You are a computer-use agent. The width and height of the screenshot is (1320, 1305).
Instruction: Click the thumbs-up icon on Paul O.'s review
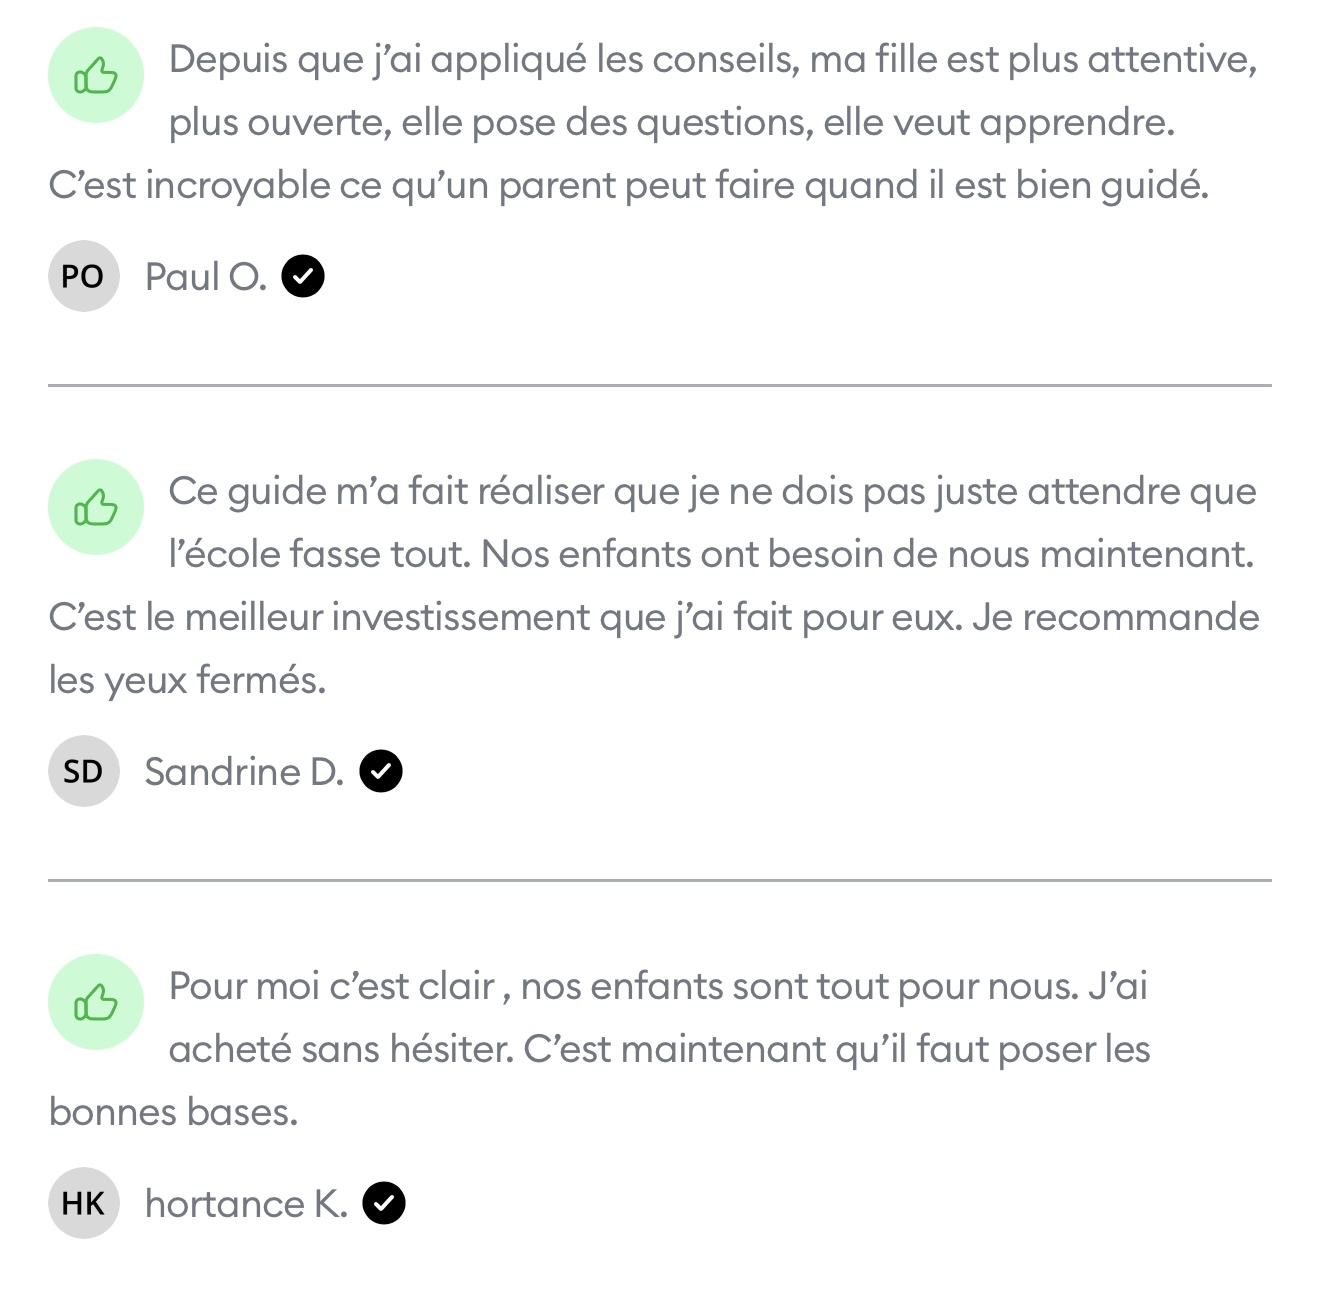[96, 76]
